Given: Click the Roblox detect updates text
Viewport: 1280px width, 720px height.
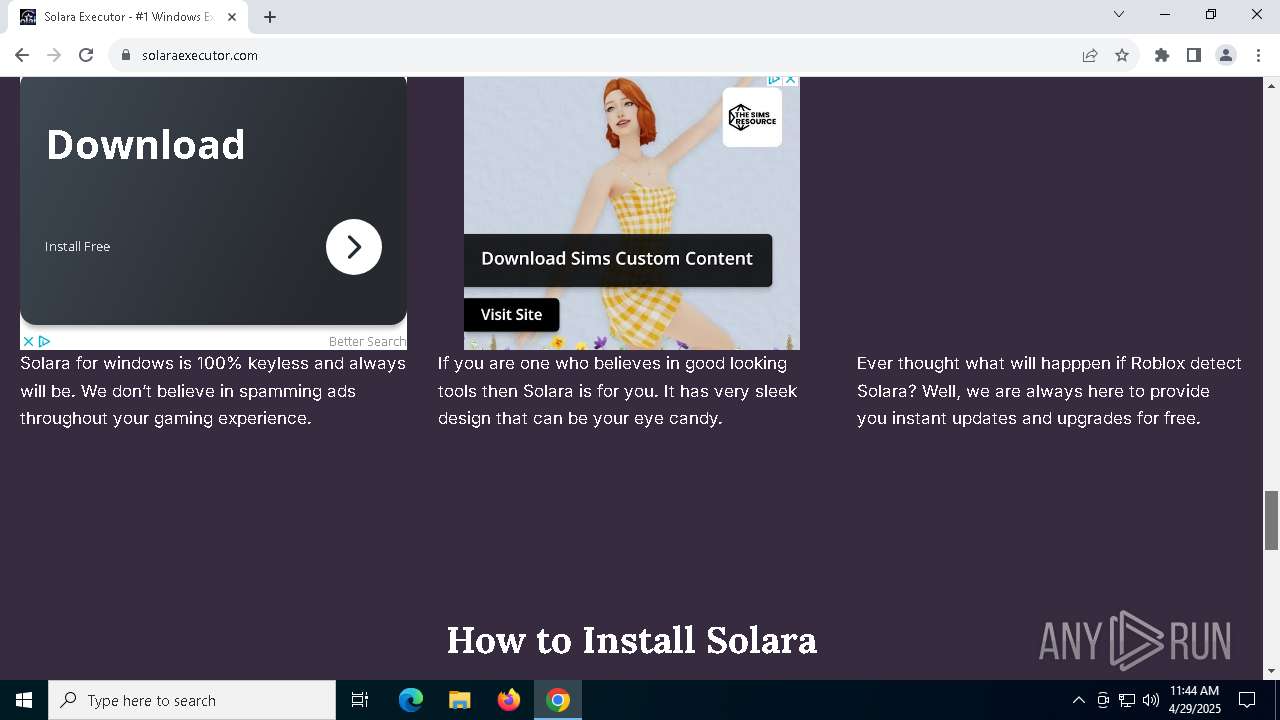Looking at the screenshot, I should [x=1049, y=391].
